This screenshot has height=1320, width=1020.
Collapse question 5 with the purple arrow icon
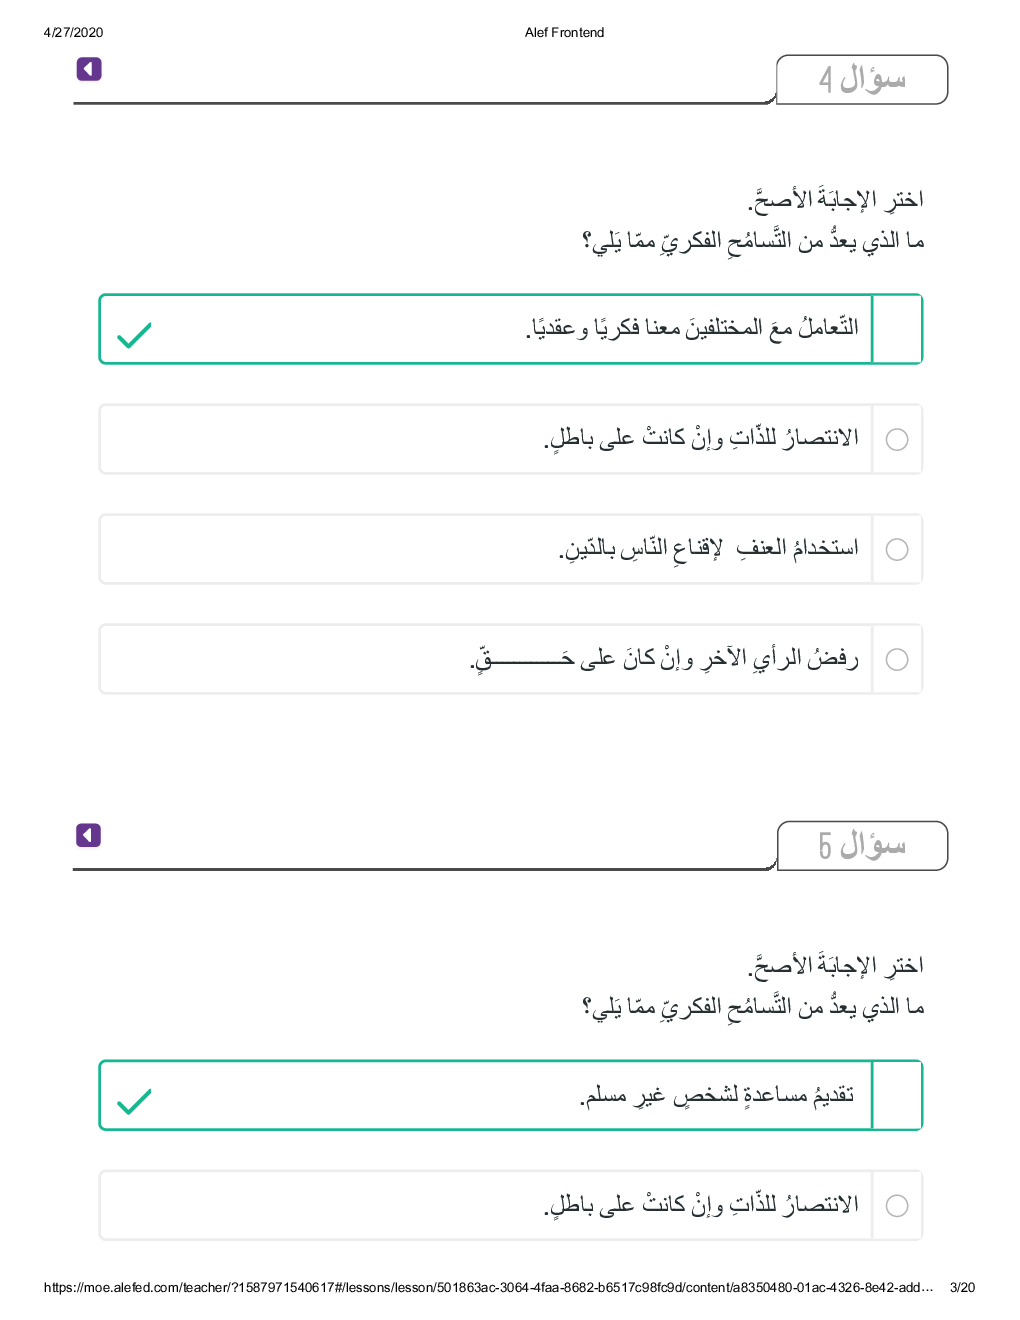[x=89, y=835]
